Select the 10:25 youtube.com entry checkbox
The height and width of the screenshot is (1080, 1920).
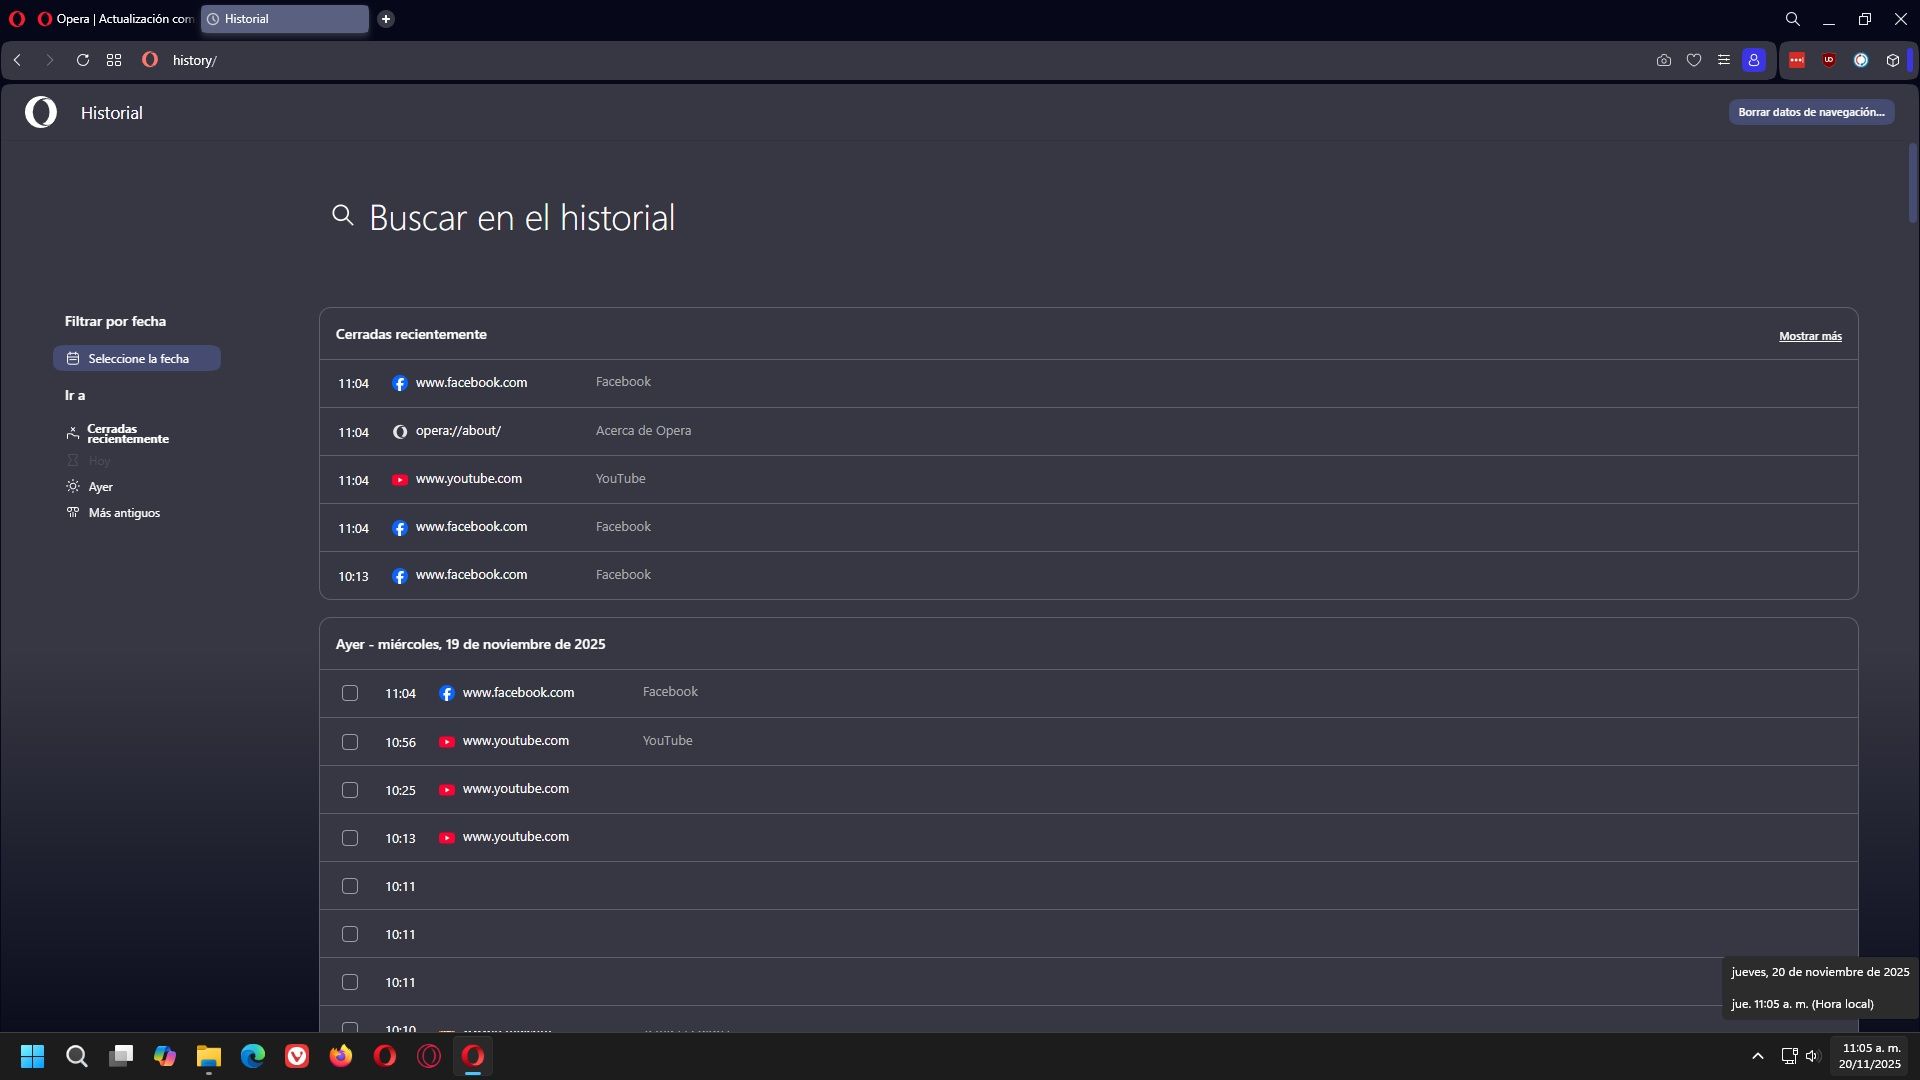(x=350, y=790)
